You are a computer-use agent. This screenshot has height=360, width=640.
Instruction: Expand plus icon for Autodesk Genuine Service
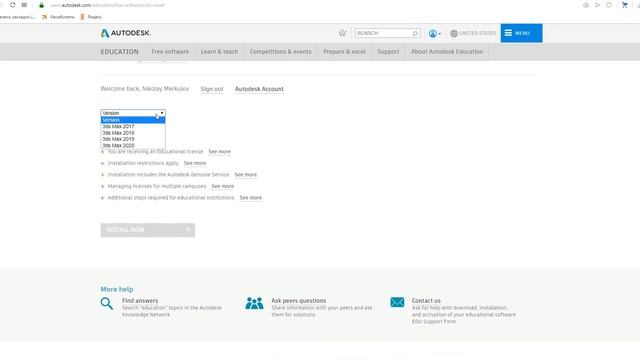(102, 175)
